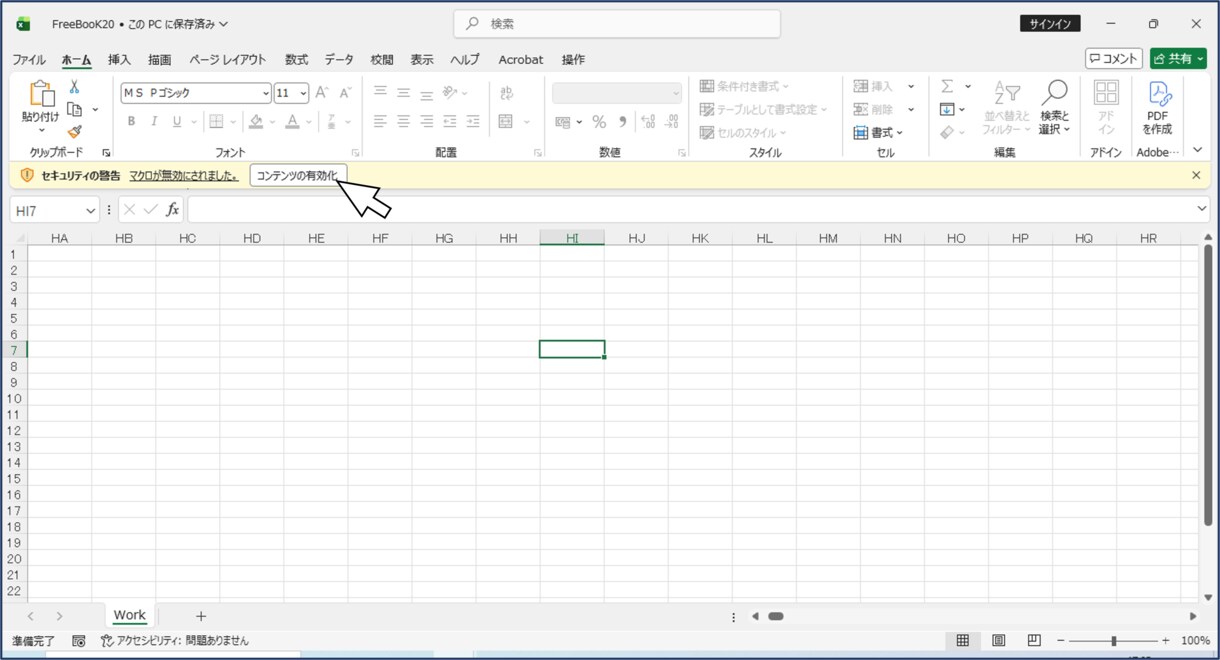The width and height of the screenshot is (1220, 660).
Task: Click コンテンツの有効化 button
Action: [298, 175]
